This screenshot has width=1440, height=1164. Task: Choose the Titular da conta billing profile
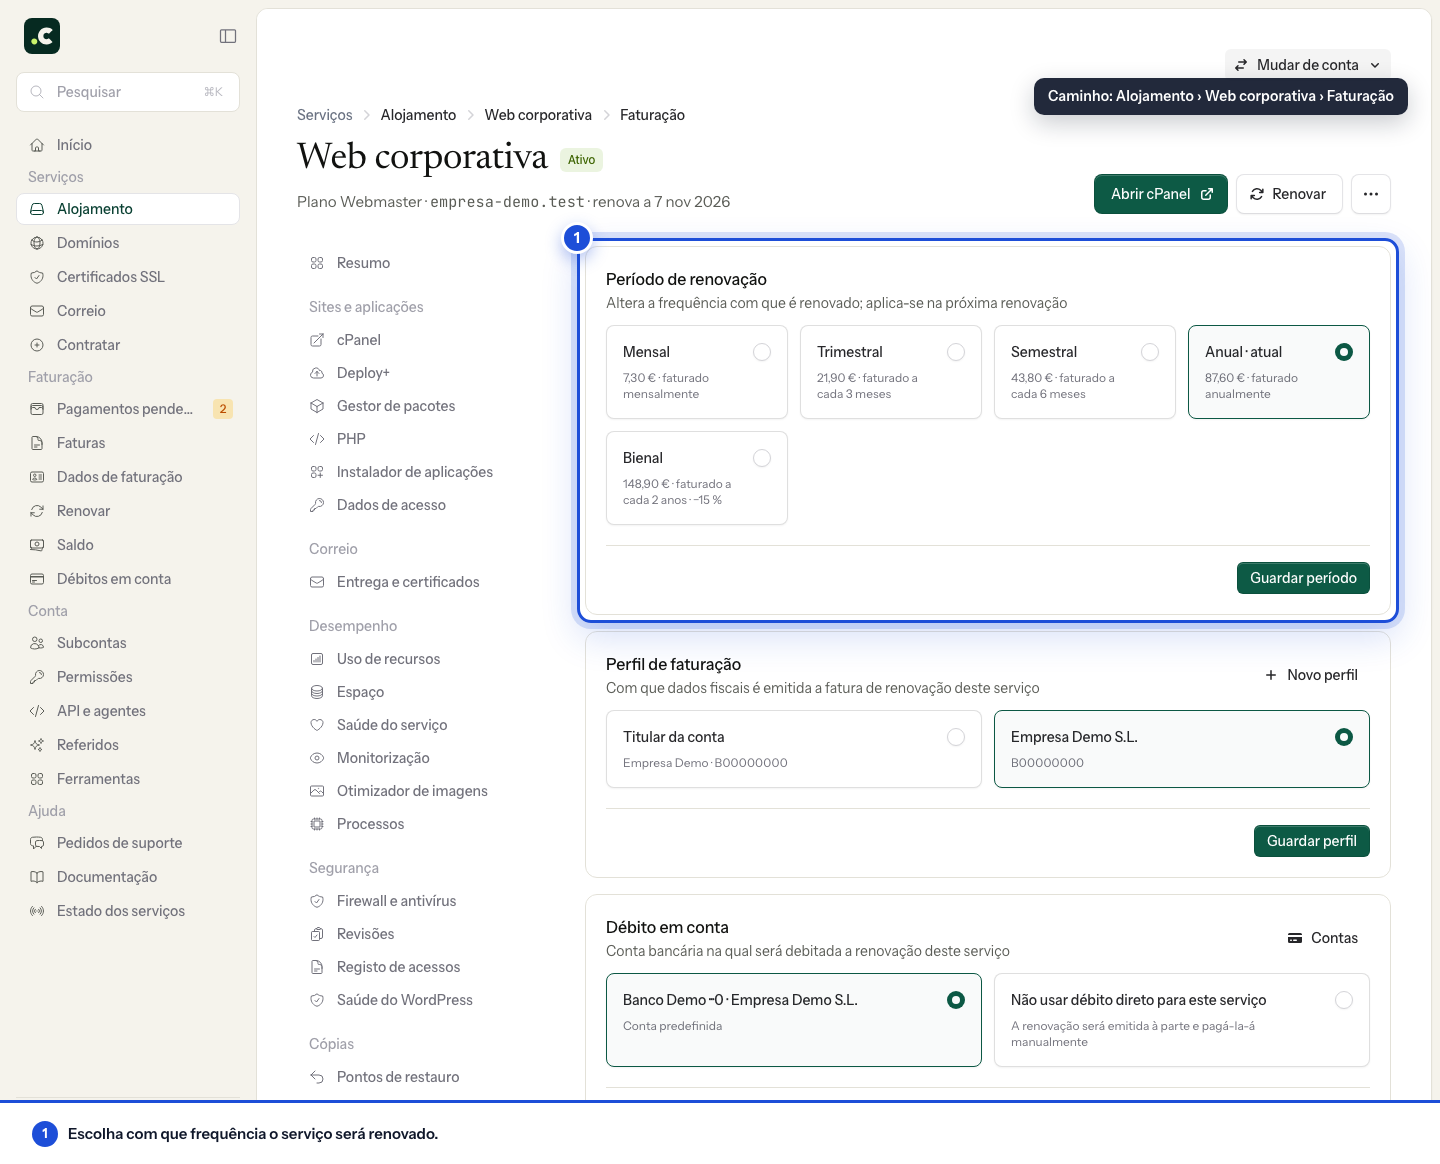pyautogui.click(x=794, y=749)
